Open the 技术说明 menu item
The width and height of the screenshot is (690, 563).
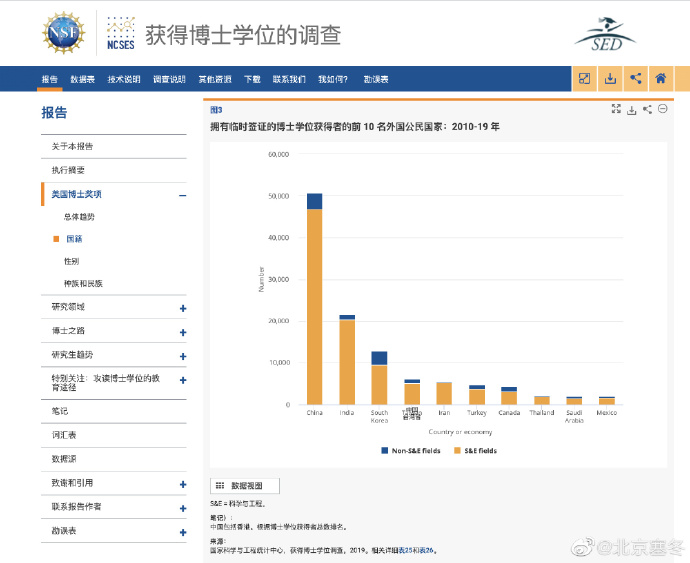pos(124,79)
